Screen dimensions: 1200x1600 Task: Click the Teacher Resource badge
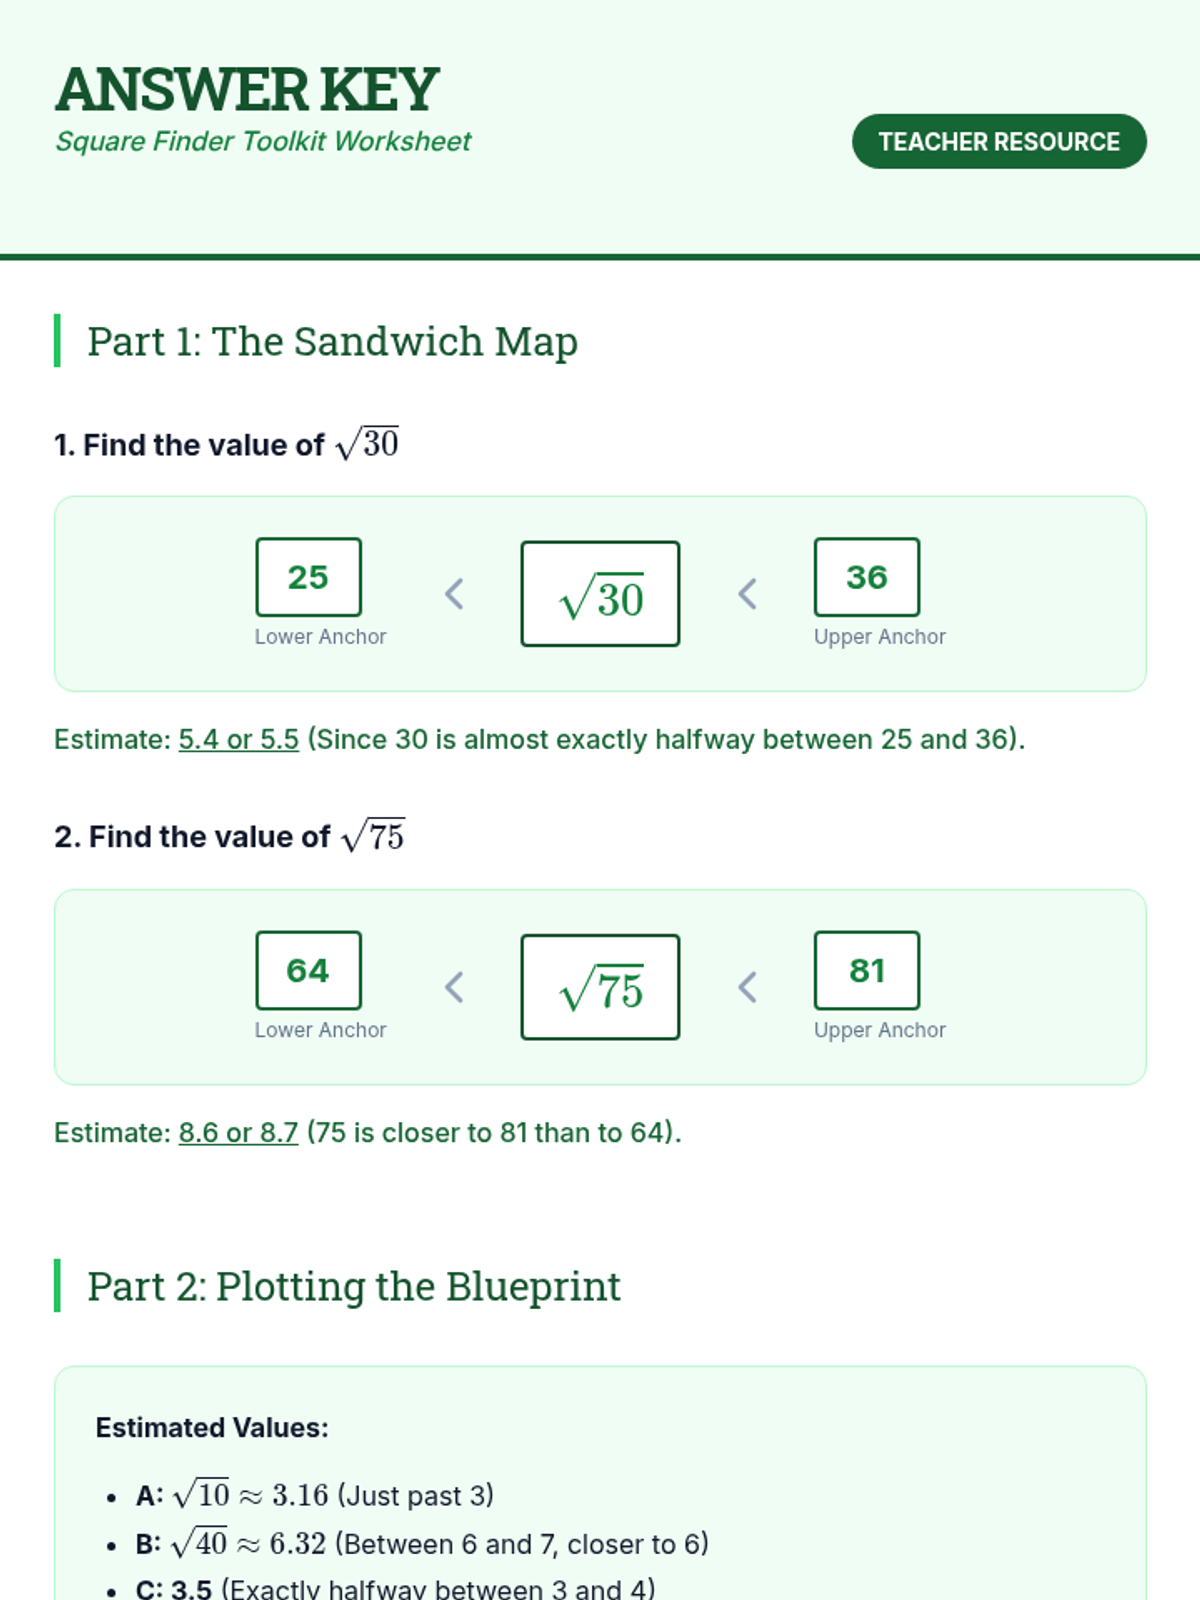998,141
